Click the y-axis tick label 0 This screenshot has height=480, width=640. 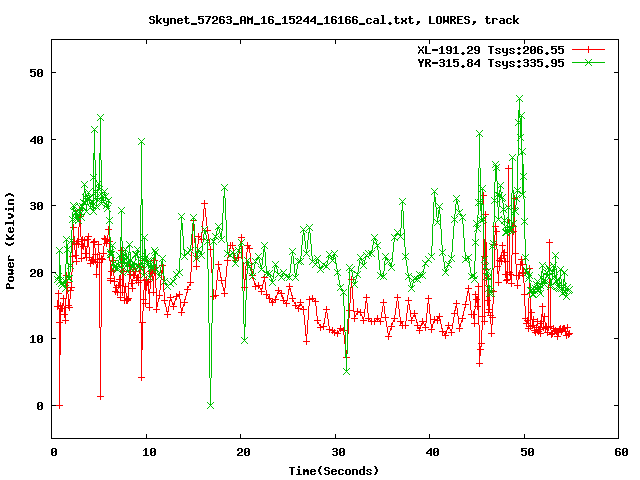[x=40, y=406]
